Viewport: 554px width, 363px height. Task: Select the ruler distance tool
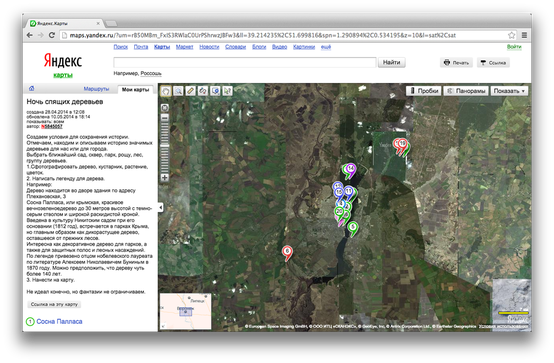(x=190, y=91)
